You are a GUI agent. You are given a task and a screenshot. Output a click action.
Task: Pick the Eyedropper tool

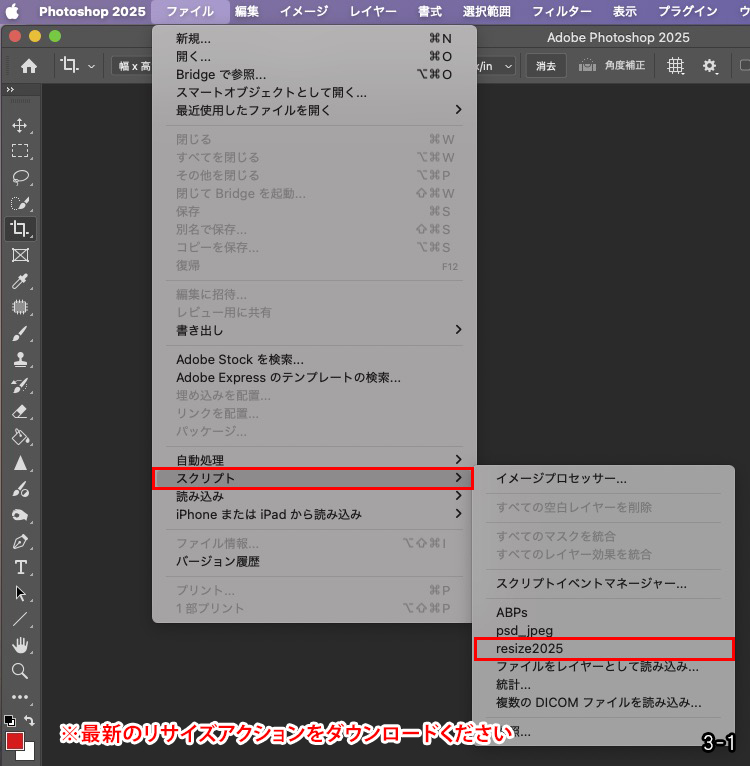[x=20, y=282]
